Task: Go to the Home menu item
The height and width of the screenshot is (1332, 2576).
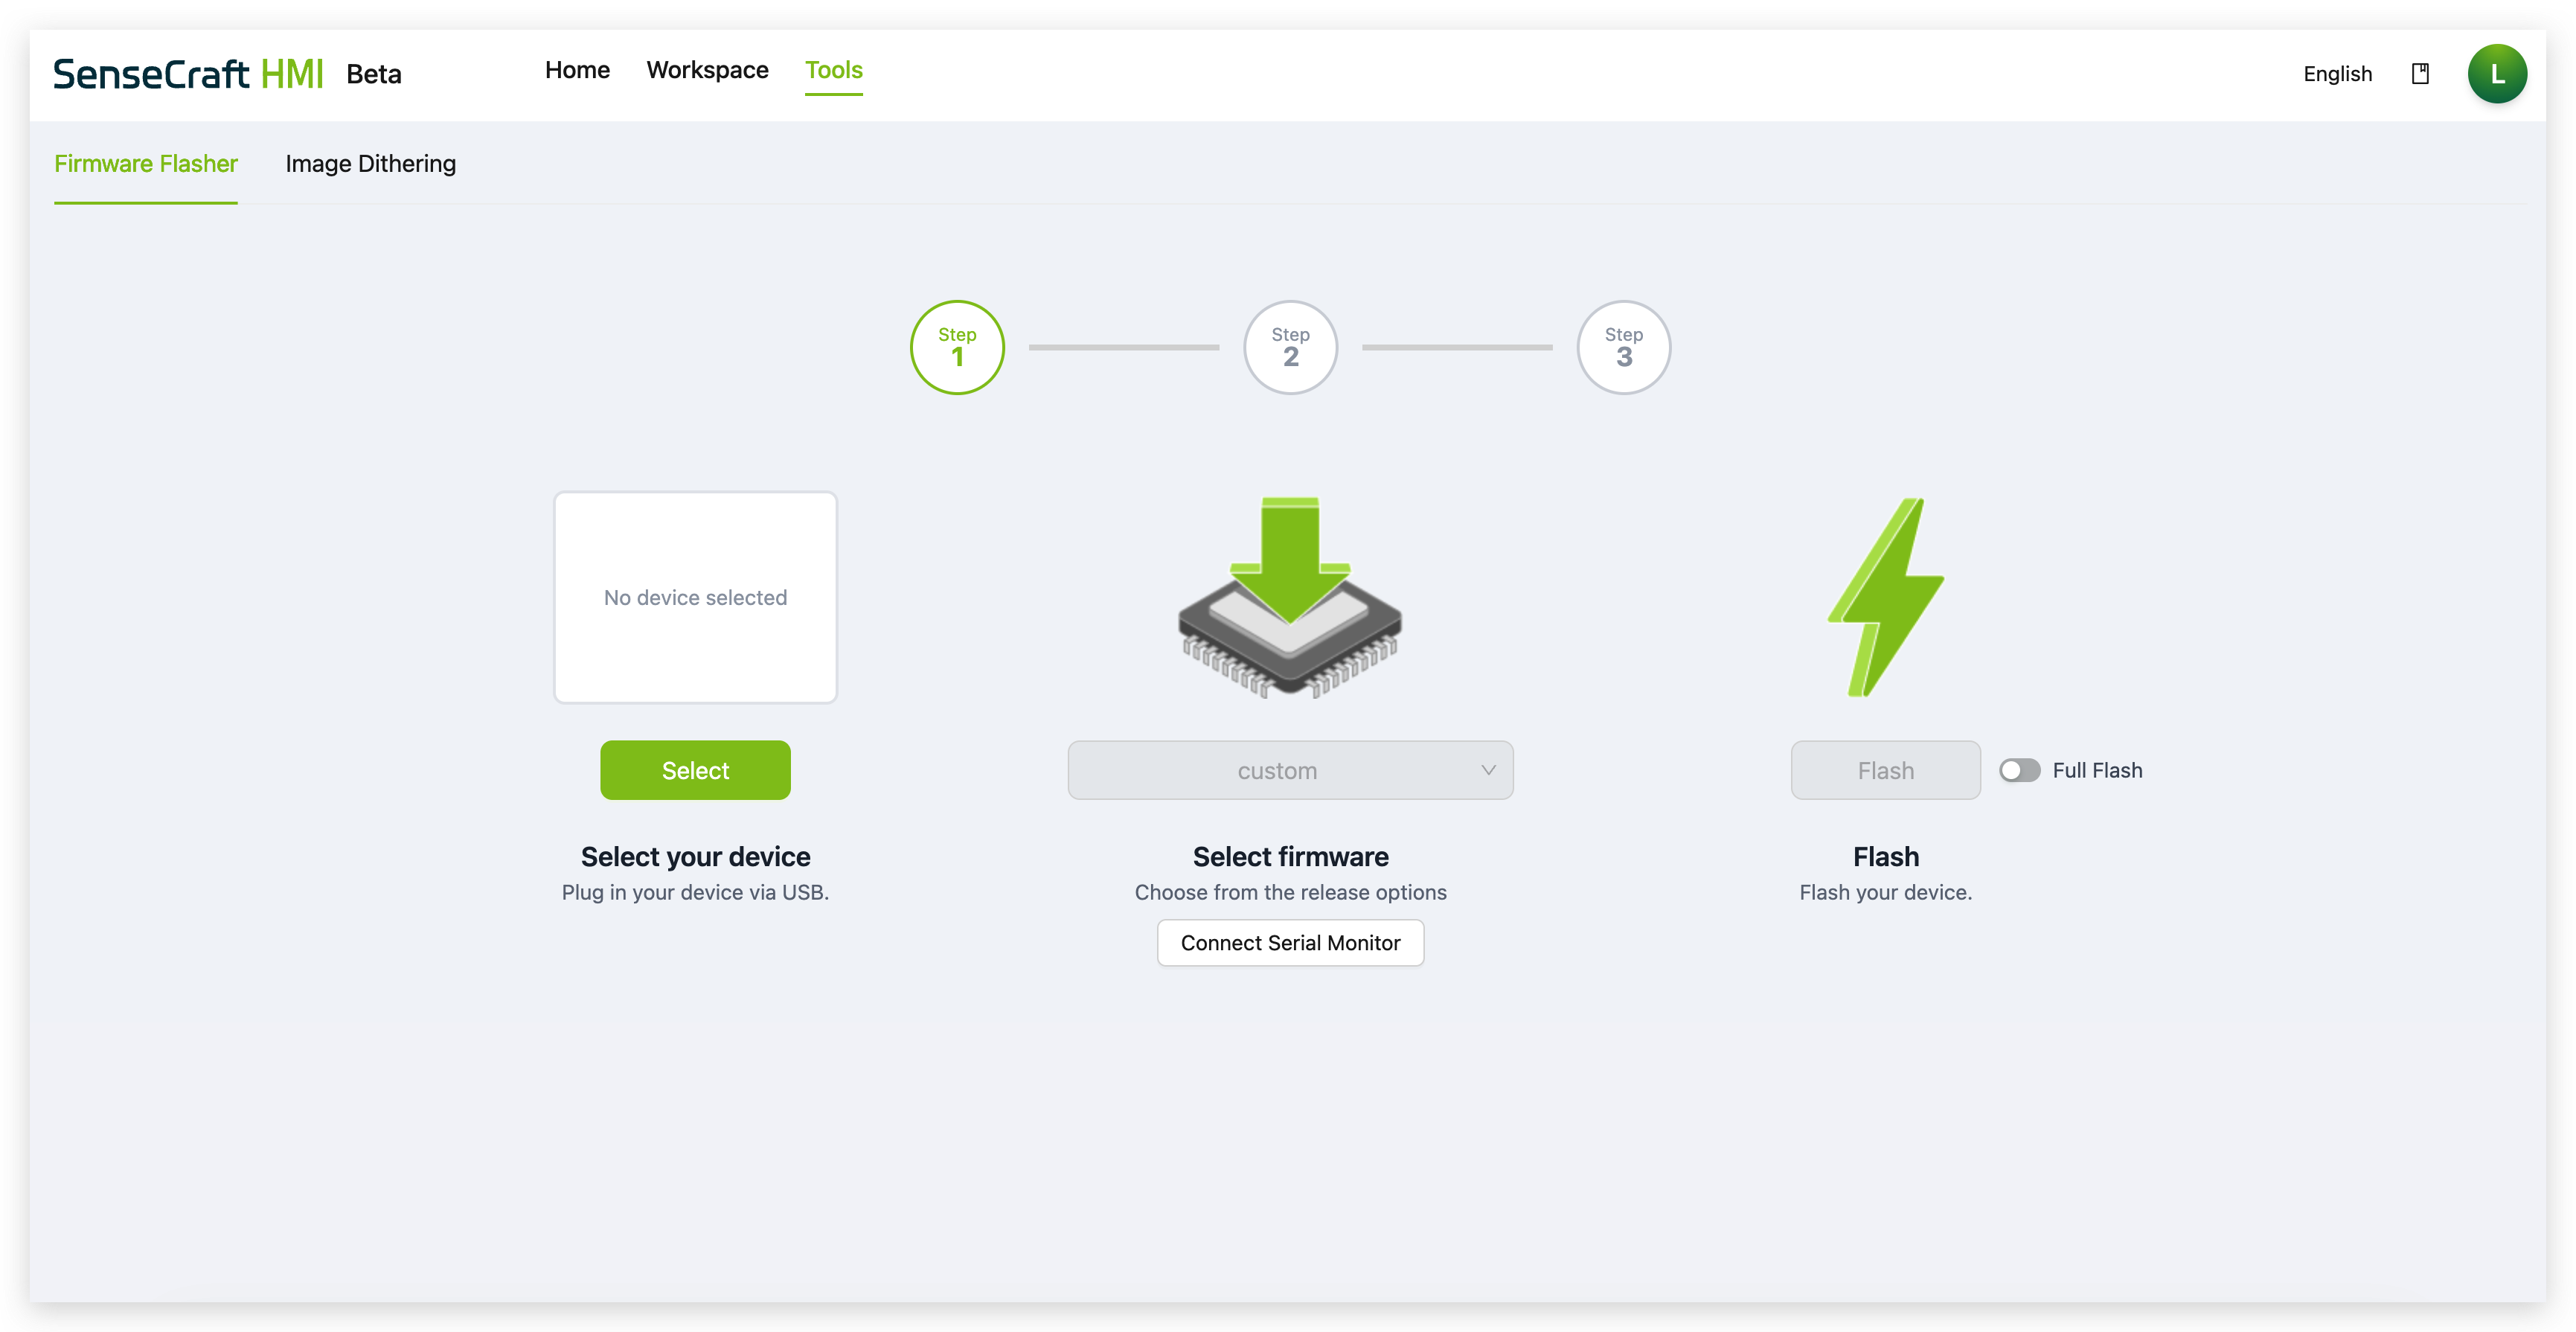Action: (x=577, y=70)
